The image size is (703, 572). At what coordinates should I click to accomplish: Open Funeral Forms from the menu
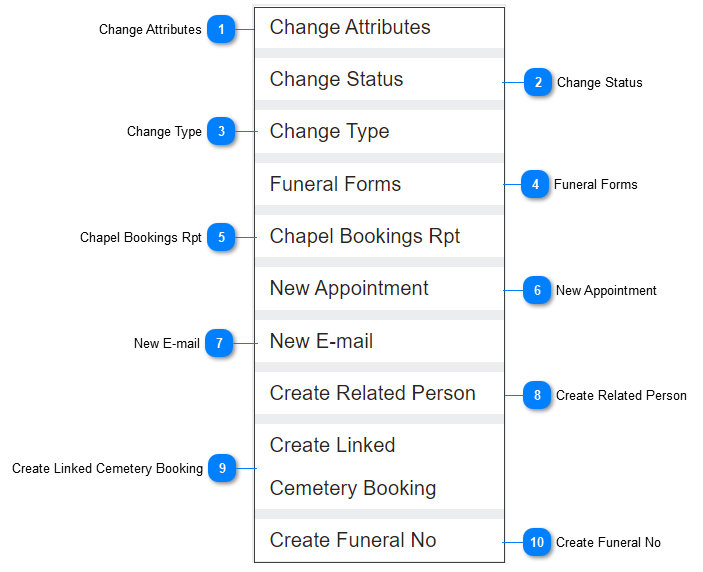click(379, 184)
